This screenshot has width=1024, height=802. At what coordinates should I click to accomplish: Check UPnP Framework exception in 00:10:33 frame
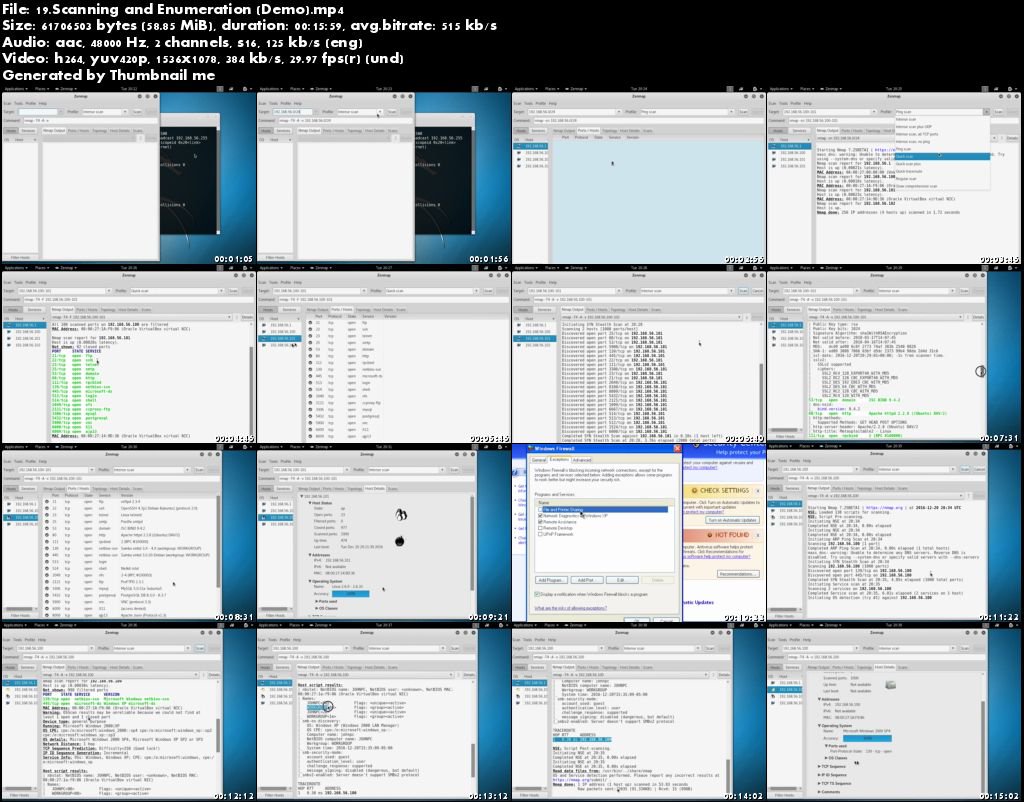(x=540, y=534)
